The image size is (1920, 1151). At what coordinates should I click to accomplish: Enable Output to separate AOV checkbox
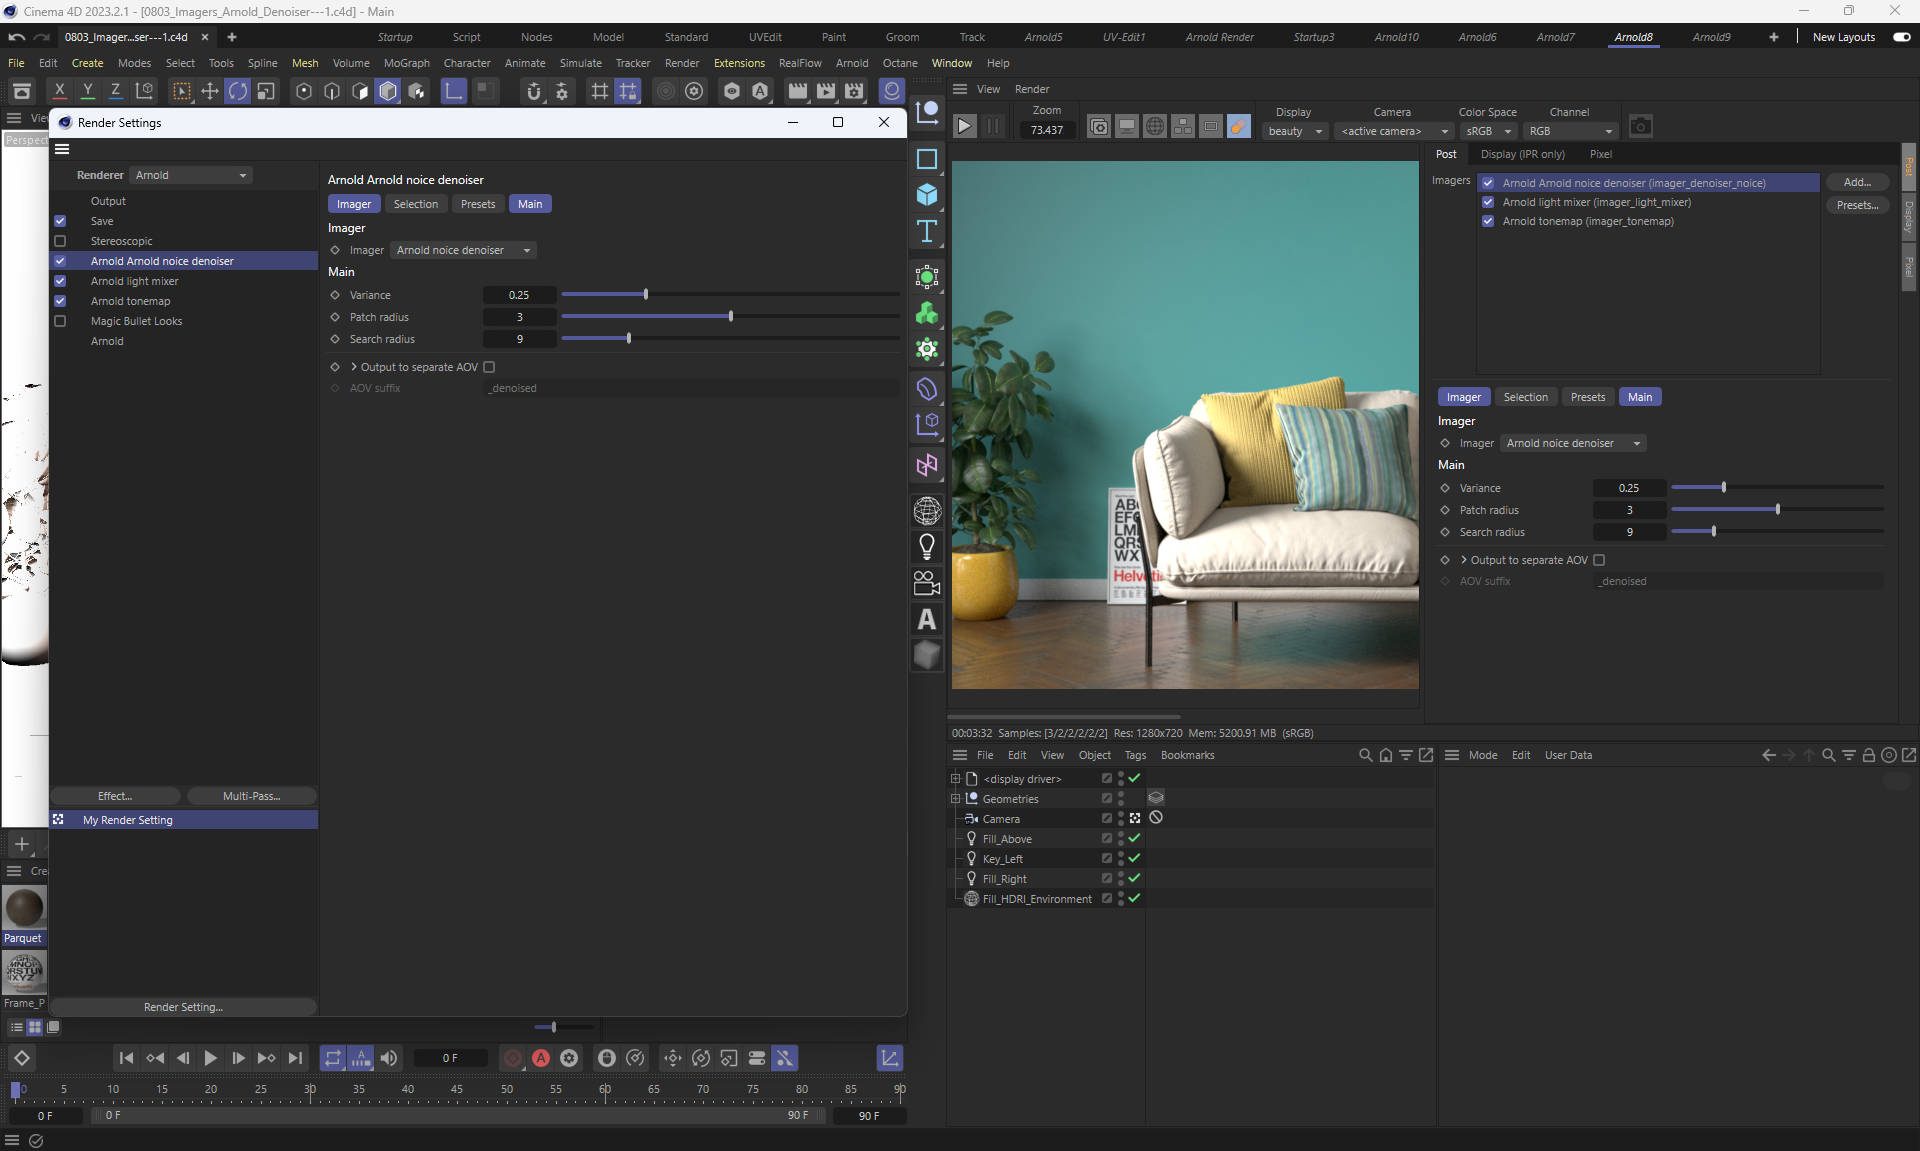tap(489, 367)
